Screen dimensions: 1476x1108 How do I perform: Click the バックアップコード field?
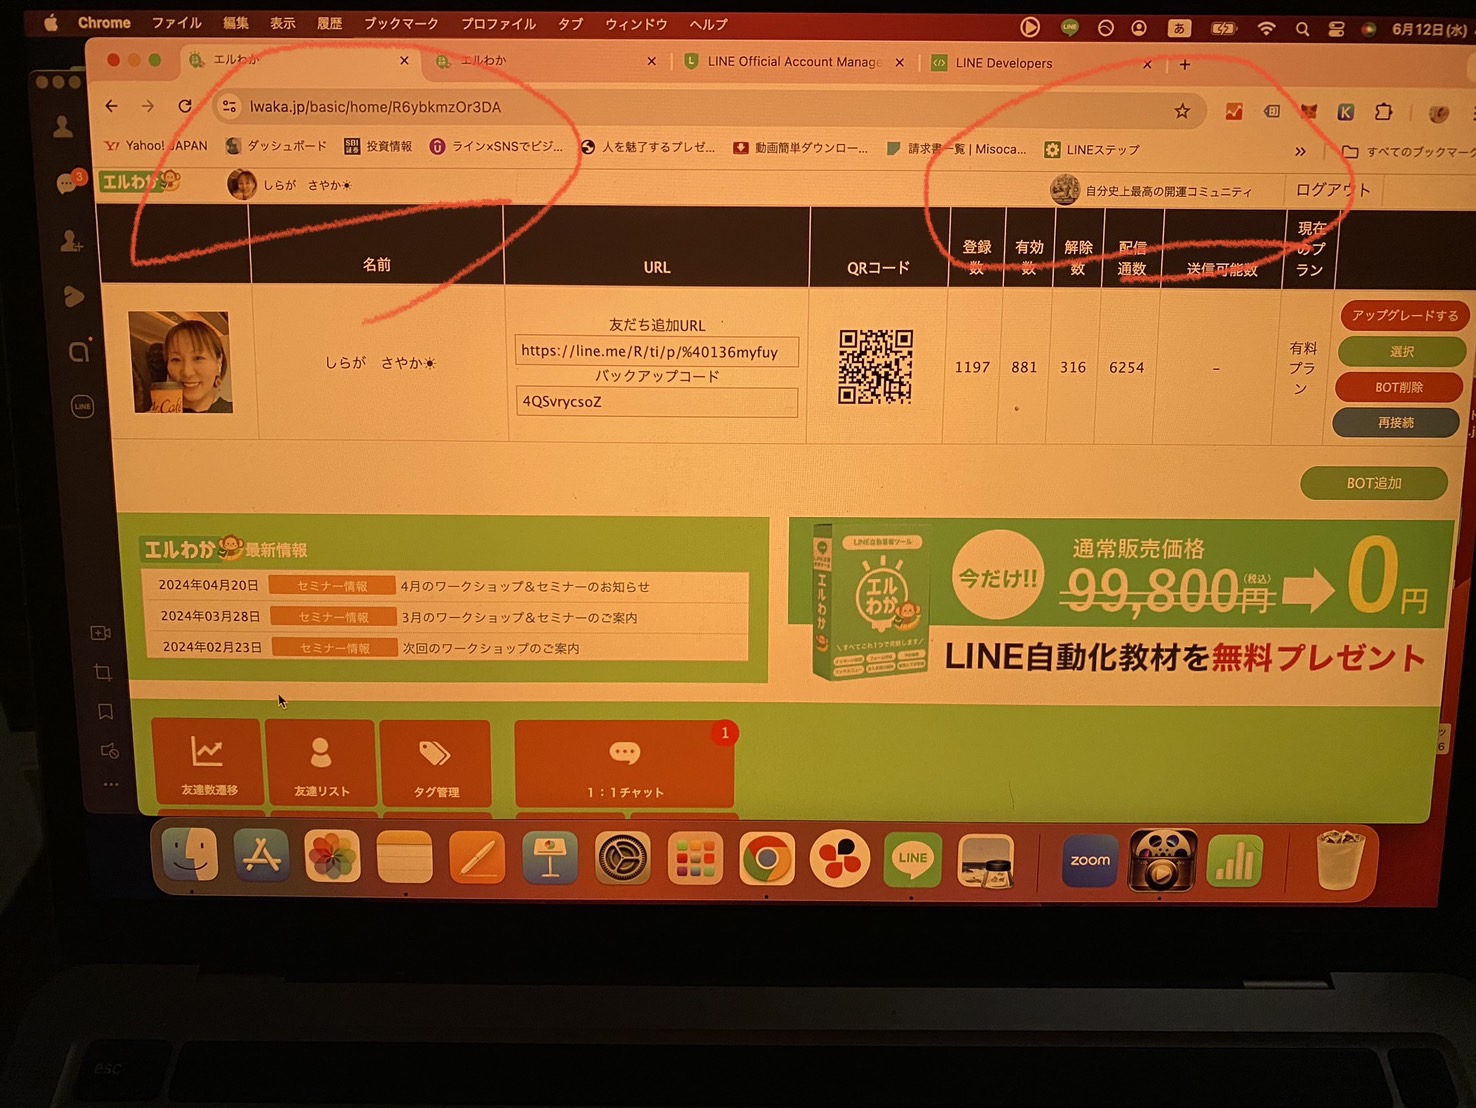click(657, 402)
